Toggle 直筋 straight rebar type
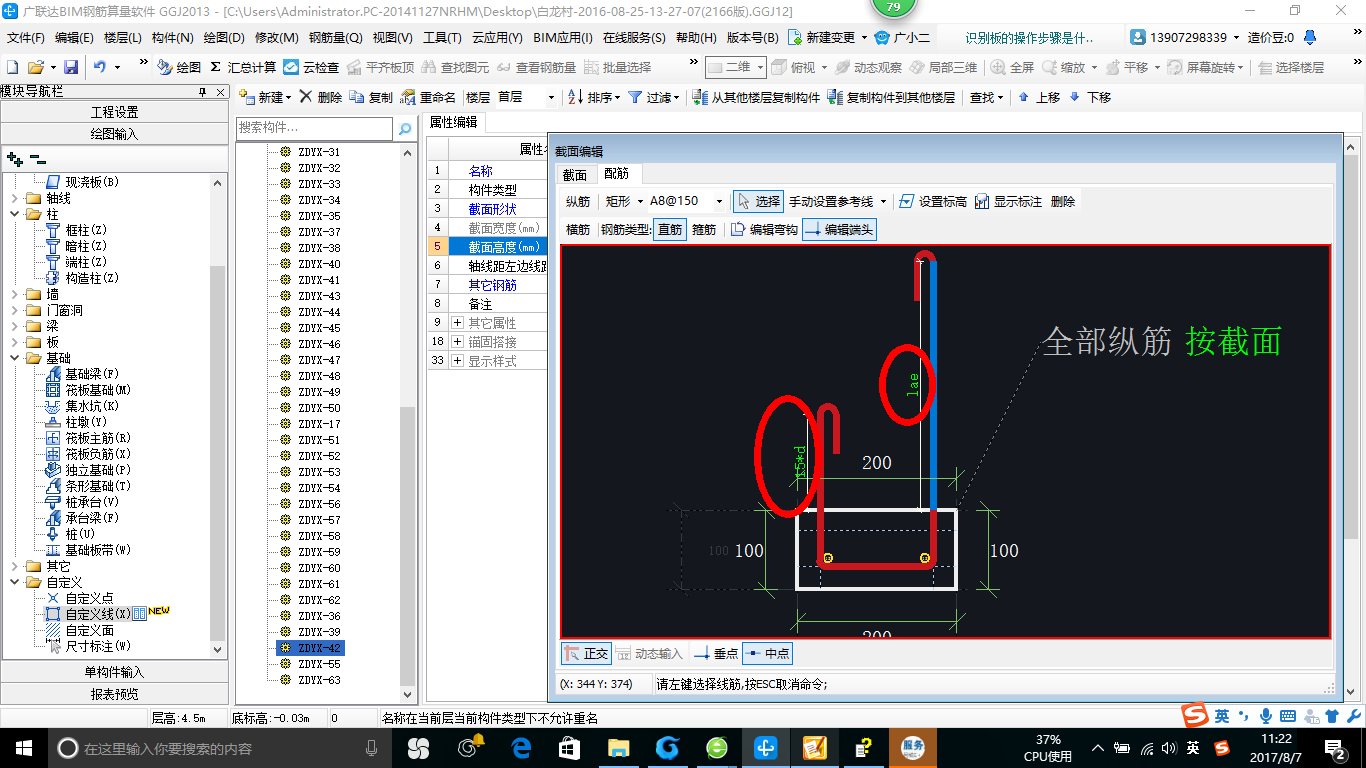Viewport: 1366px width, 768px height. coord(670,229)
